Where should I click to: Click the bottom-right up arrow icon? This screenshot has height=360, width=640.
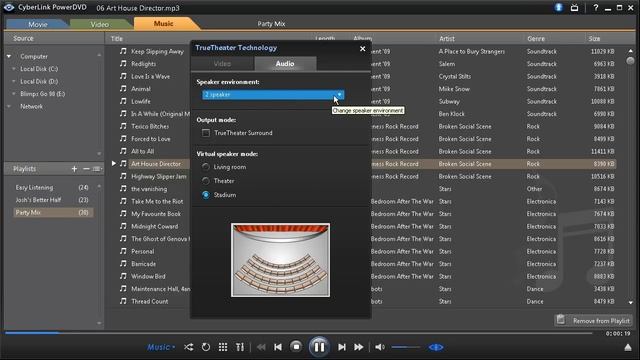pyautogui.click(x=628, y=348)
